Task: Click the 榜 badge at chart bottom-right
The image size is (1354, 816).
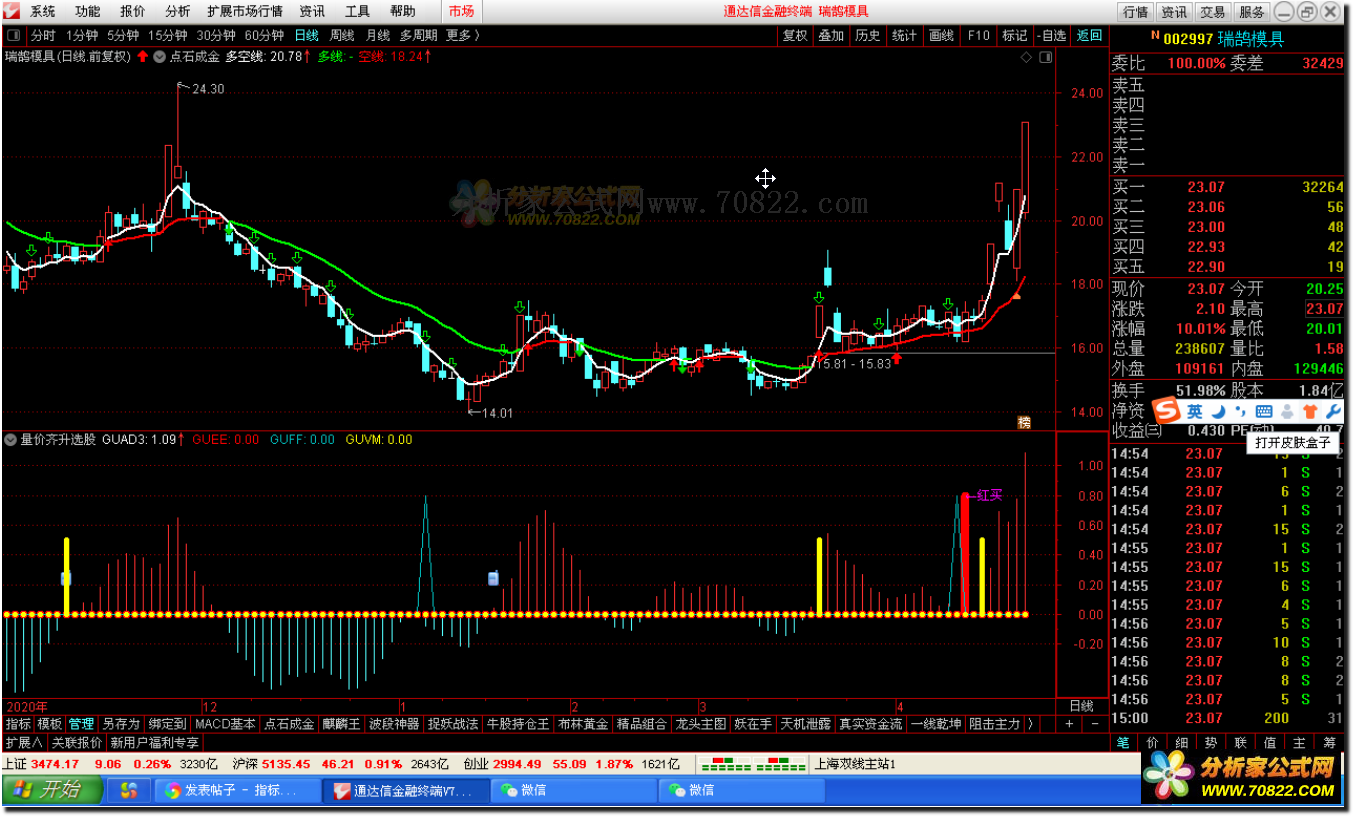Action: [1024, 422]
